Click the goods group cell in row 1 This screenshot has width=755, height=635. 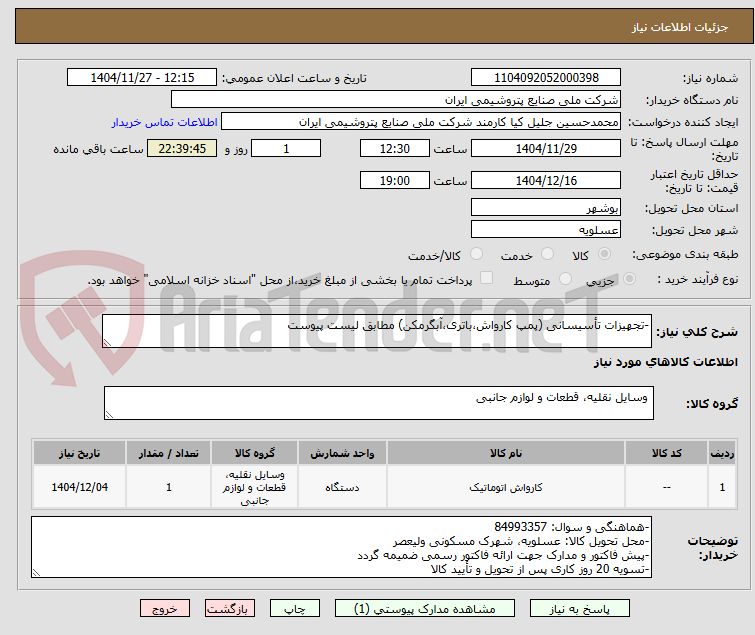254,487
